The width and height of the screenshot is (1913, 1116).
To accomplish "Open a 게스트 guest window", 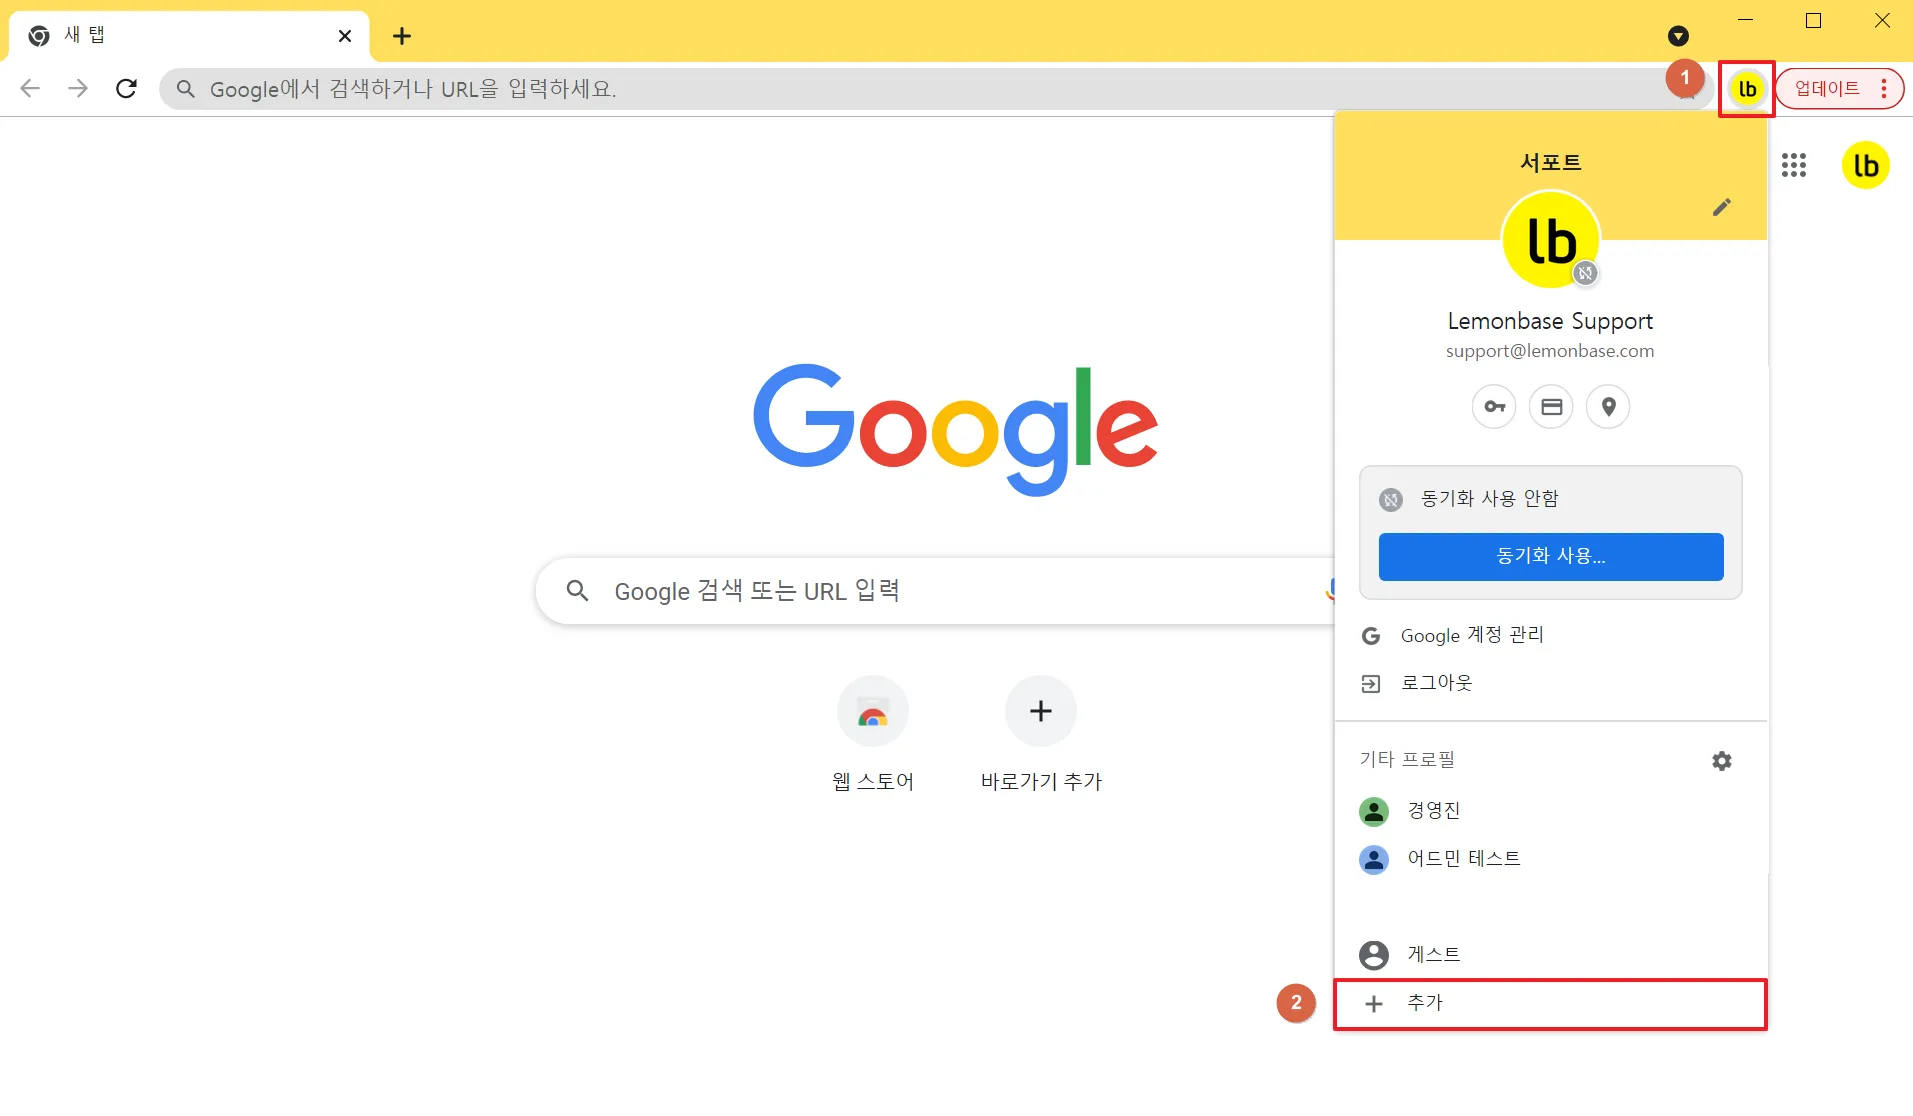I will (1551, 955).
